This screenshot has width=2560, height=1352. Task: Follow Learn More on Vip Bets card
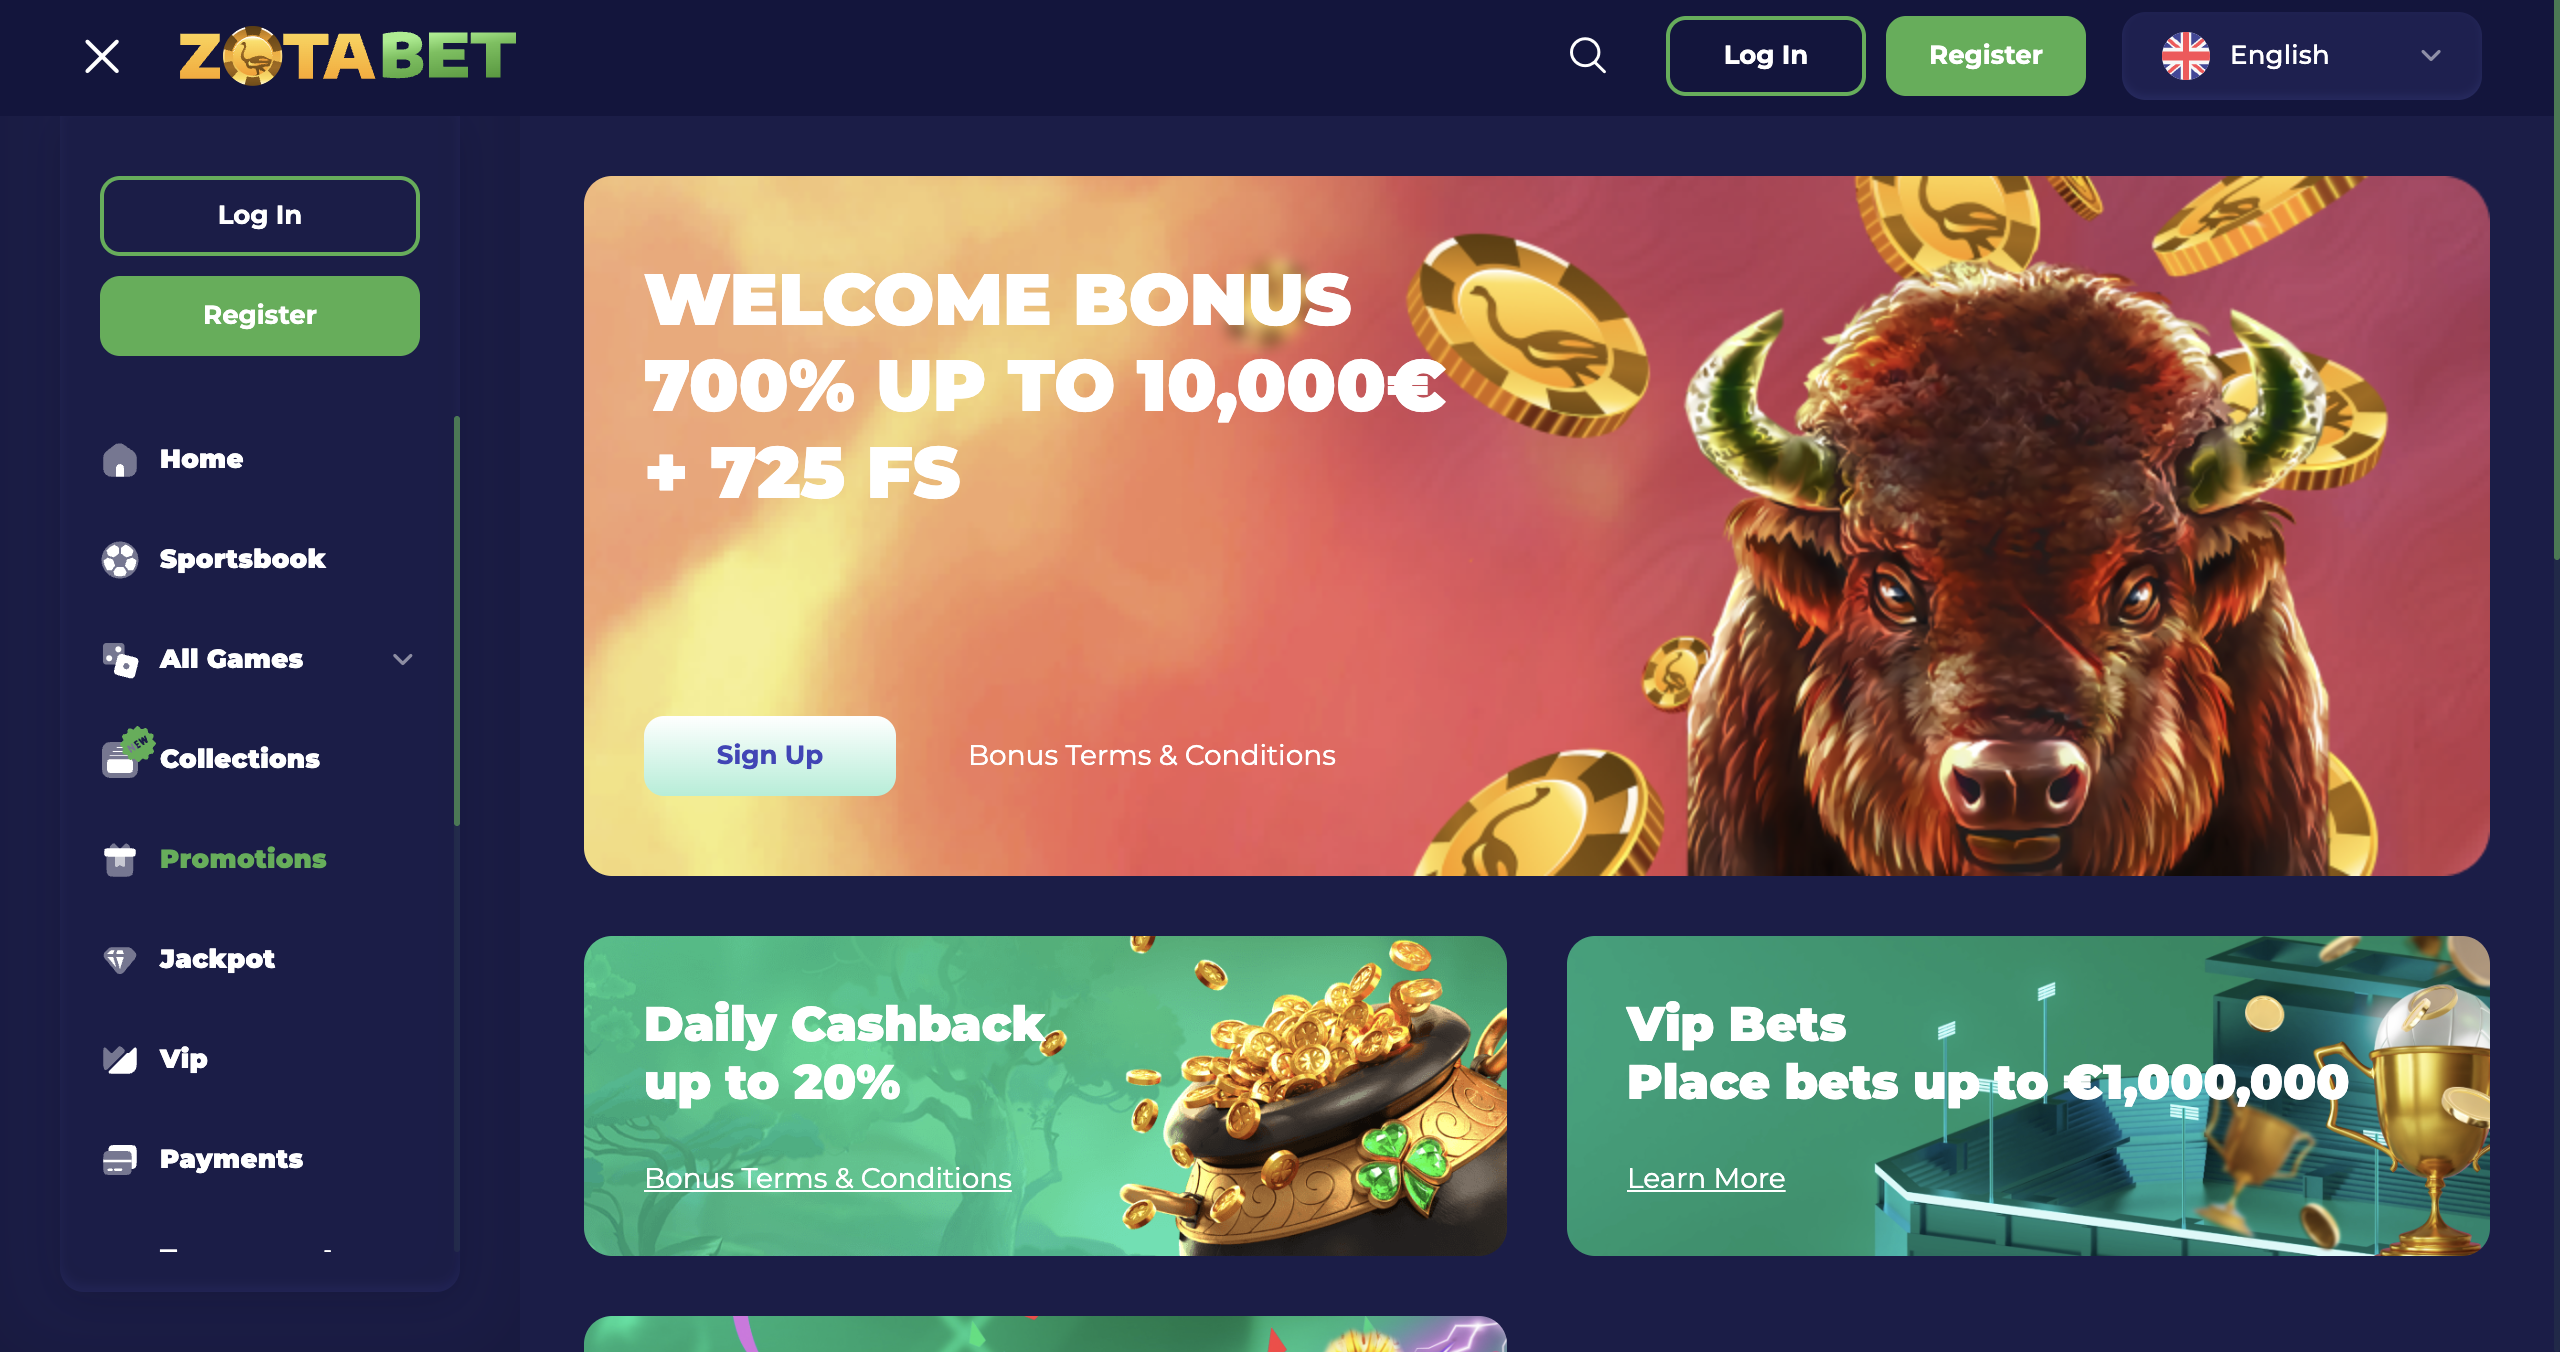pyautogui.click(x=1706, y=1179)
